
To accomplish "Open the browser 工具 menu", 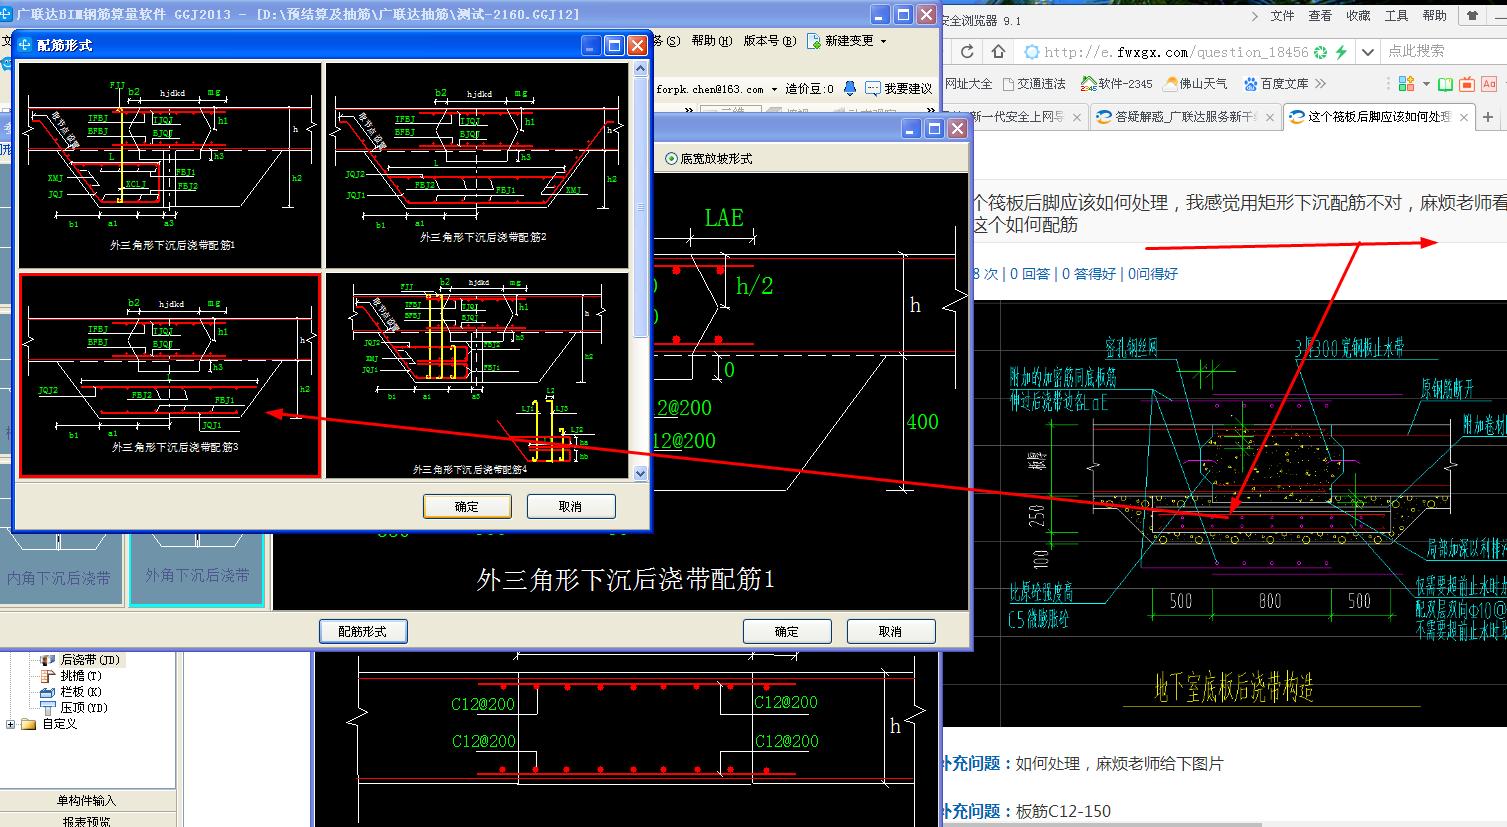I will point(1396,16).
